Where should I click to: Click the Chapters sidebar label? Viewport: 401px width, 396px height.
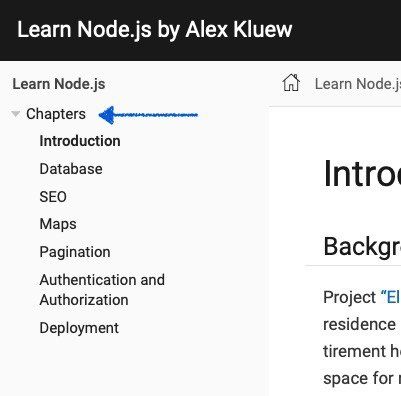point(56,114)
